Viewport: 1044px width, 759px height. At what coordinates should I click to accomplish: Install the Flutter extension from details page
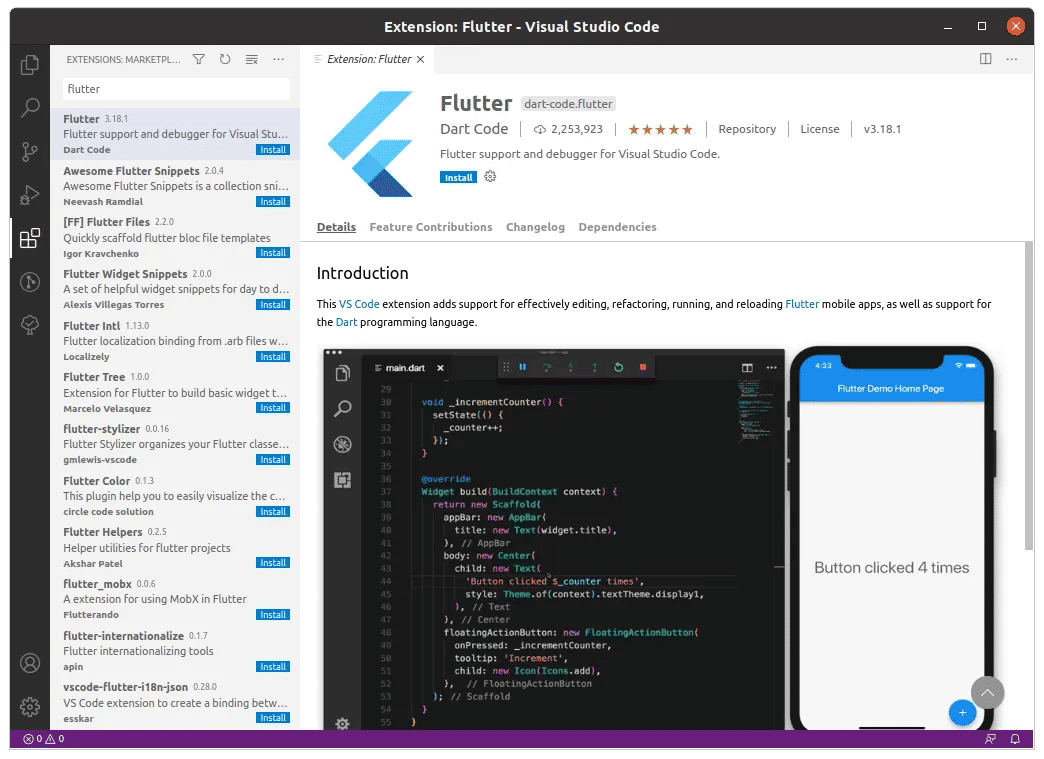point(458,177)
